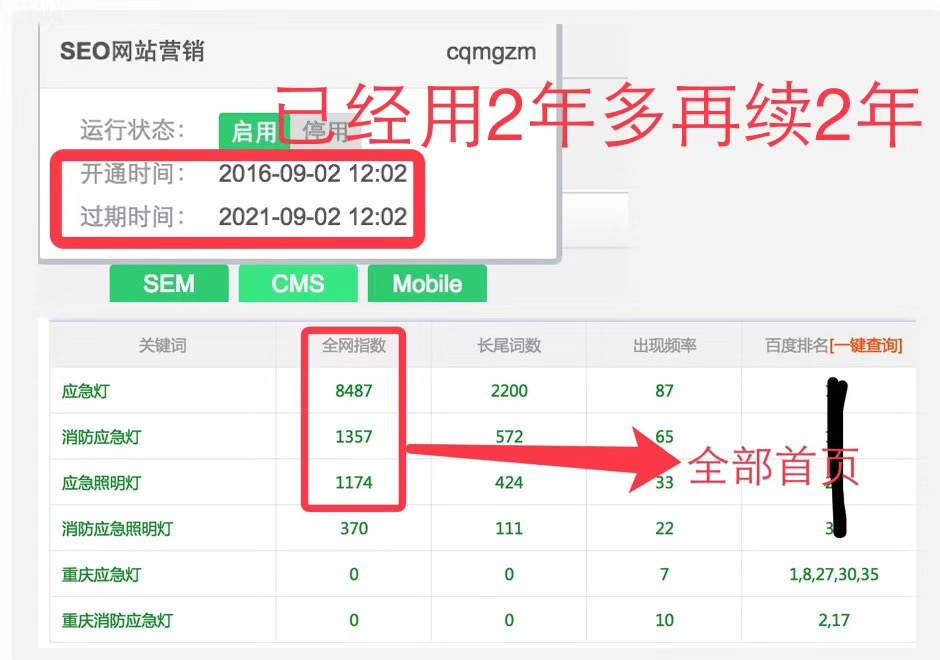Select the Mobile green button
The width and height of the screenshot is (940, 660).
[x=427, y=283]
